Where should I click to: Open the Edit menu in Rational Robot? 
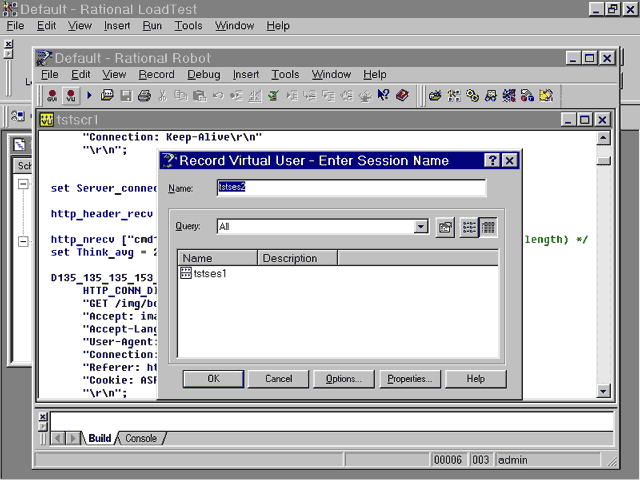click(80, 74)
